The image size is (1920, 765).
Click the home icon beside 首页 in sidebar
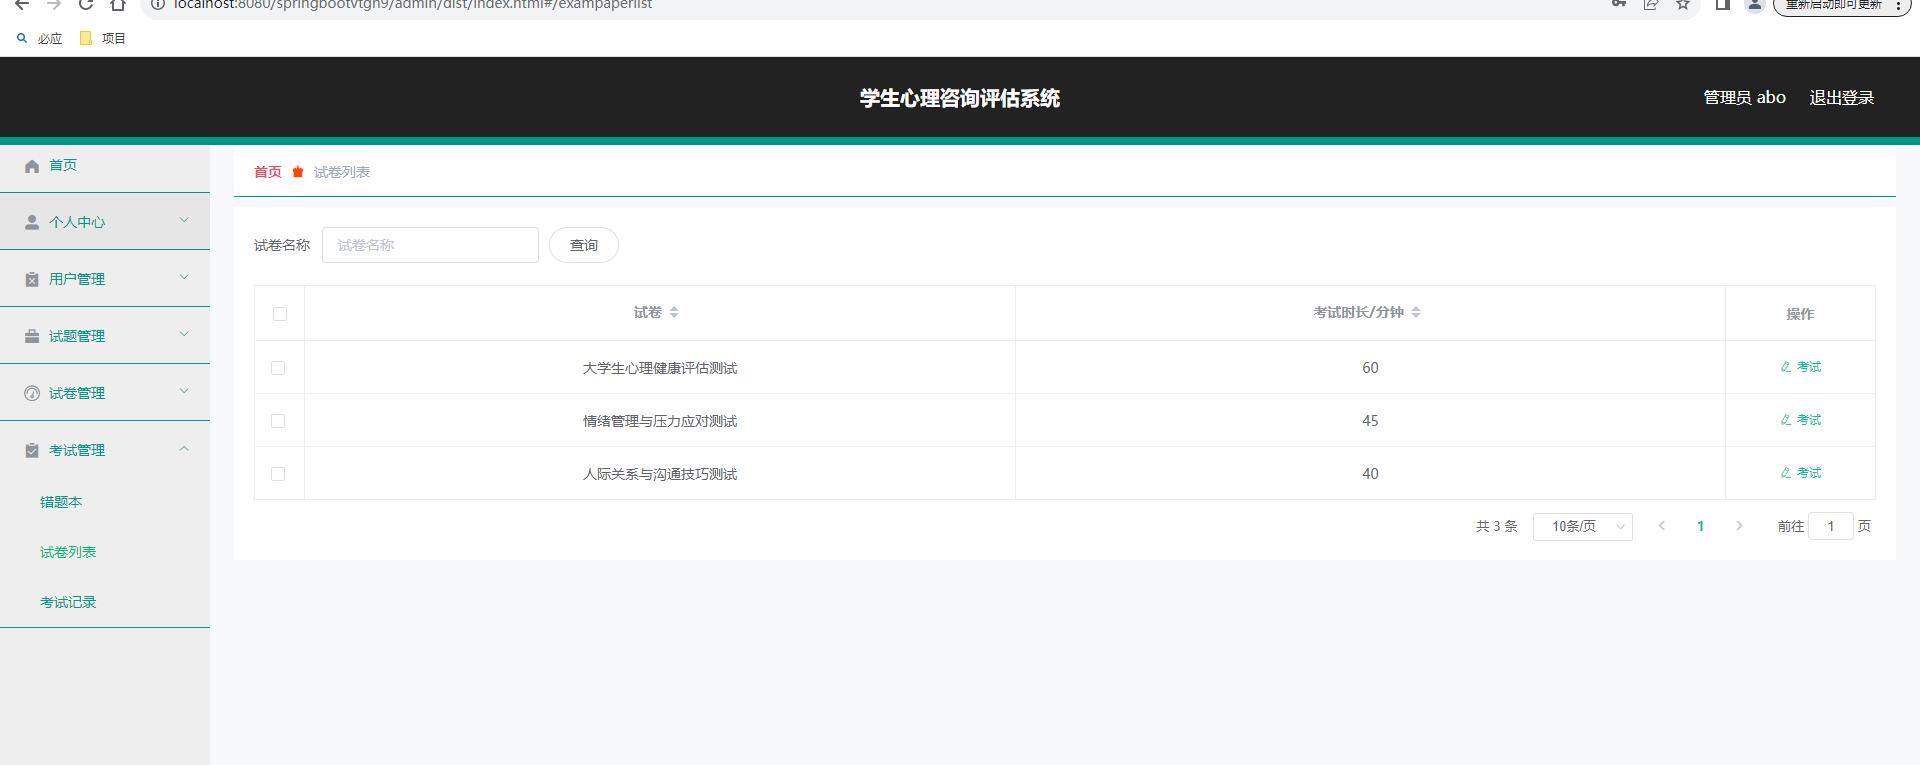[32, 166]
